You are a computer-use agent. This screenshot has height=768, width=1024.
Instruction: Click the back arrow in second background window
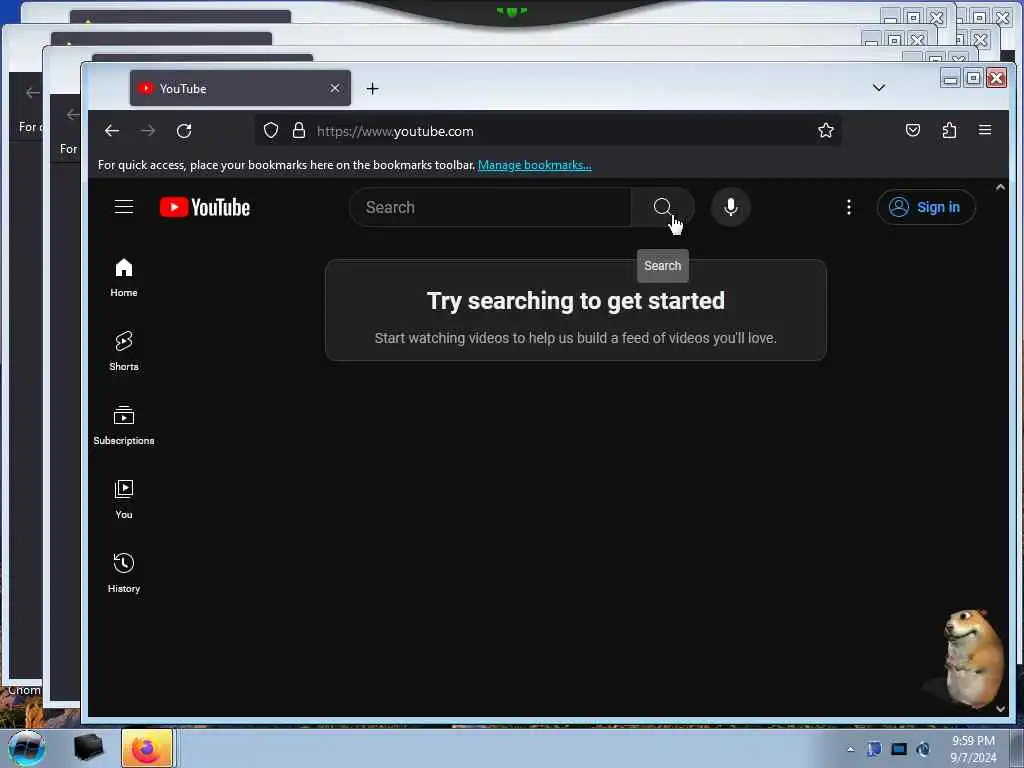click(x=72, y=115)
